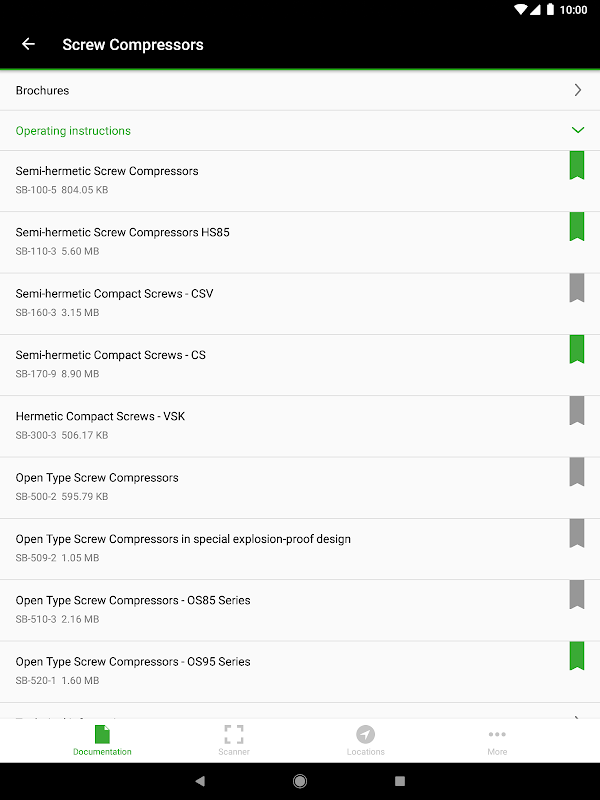Bookmark Hermetic Compact Screws VSK
The width and height of the screenshot is (600, 800).
pos(577,410)
